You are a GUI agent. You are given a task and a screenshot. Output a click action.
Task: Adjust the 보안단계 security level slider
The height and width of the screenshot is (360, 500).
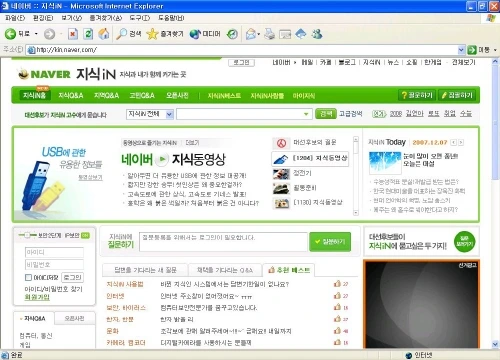(27, 235)
